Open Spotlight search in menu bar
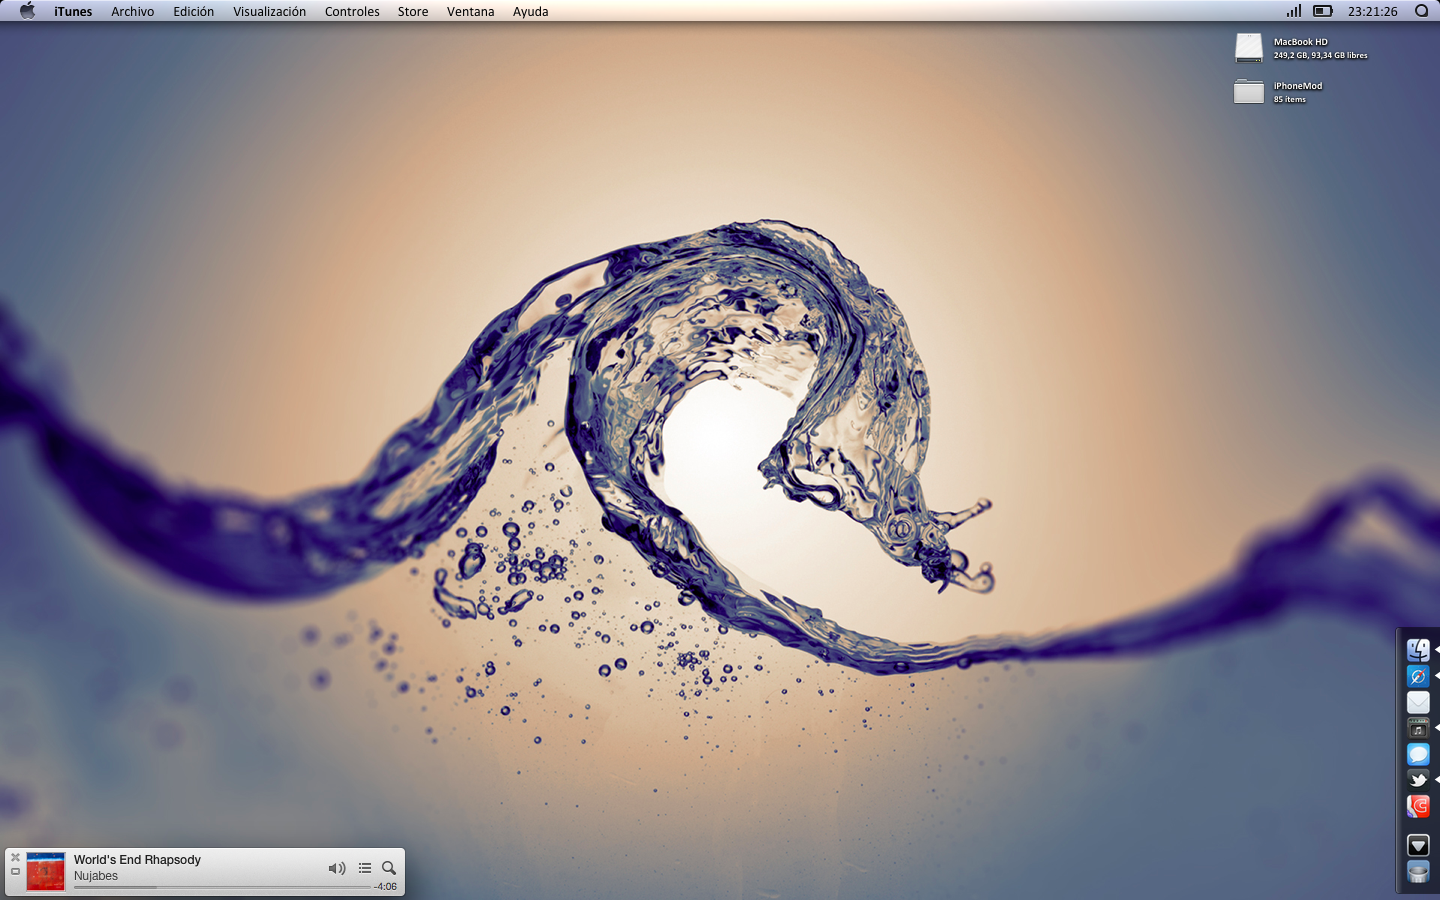The width and height of the screenshot is (1440, 900). click(1421, 11)
